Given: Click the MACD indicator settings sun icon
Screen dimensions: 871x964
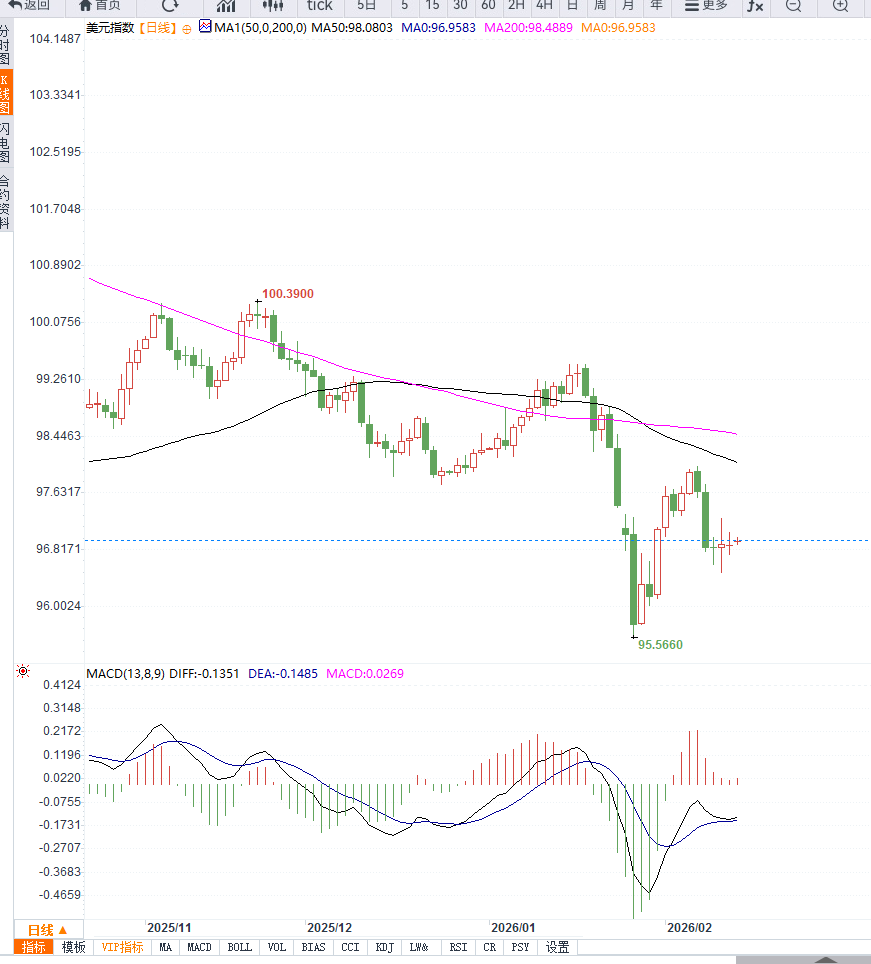Looking at the screenshot, I should pos(23,672).
